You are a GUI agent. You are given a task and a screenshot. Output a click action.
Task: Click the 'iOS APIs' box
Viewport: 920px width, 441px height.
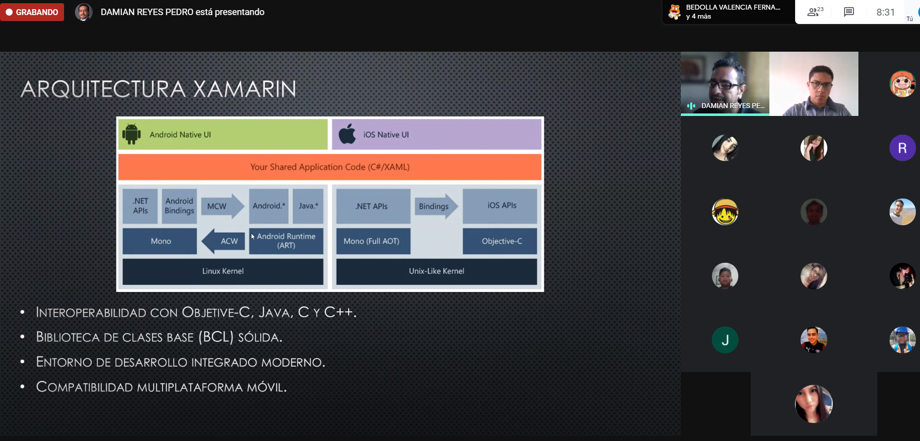(x=500, y=206)
